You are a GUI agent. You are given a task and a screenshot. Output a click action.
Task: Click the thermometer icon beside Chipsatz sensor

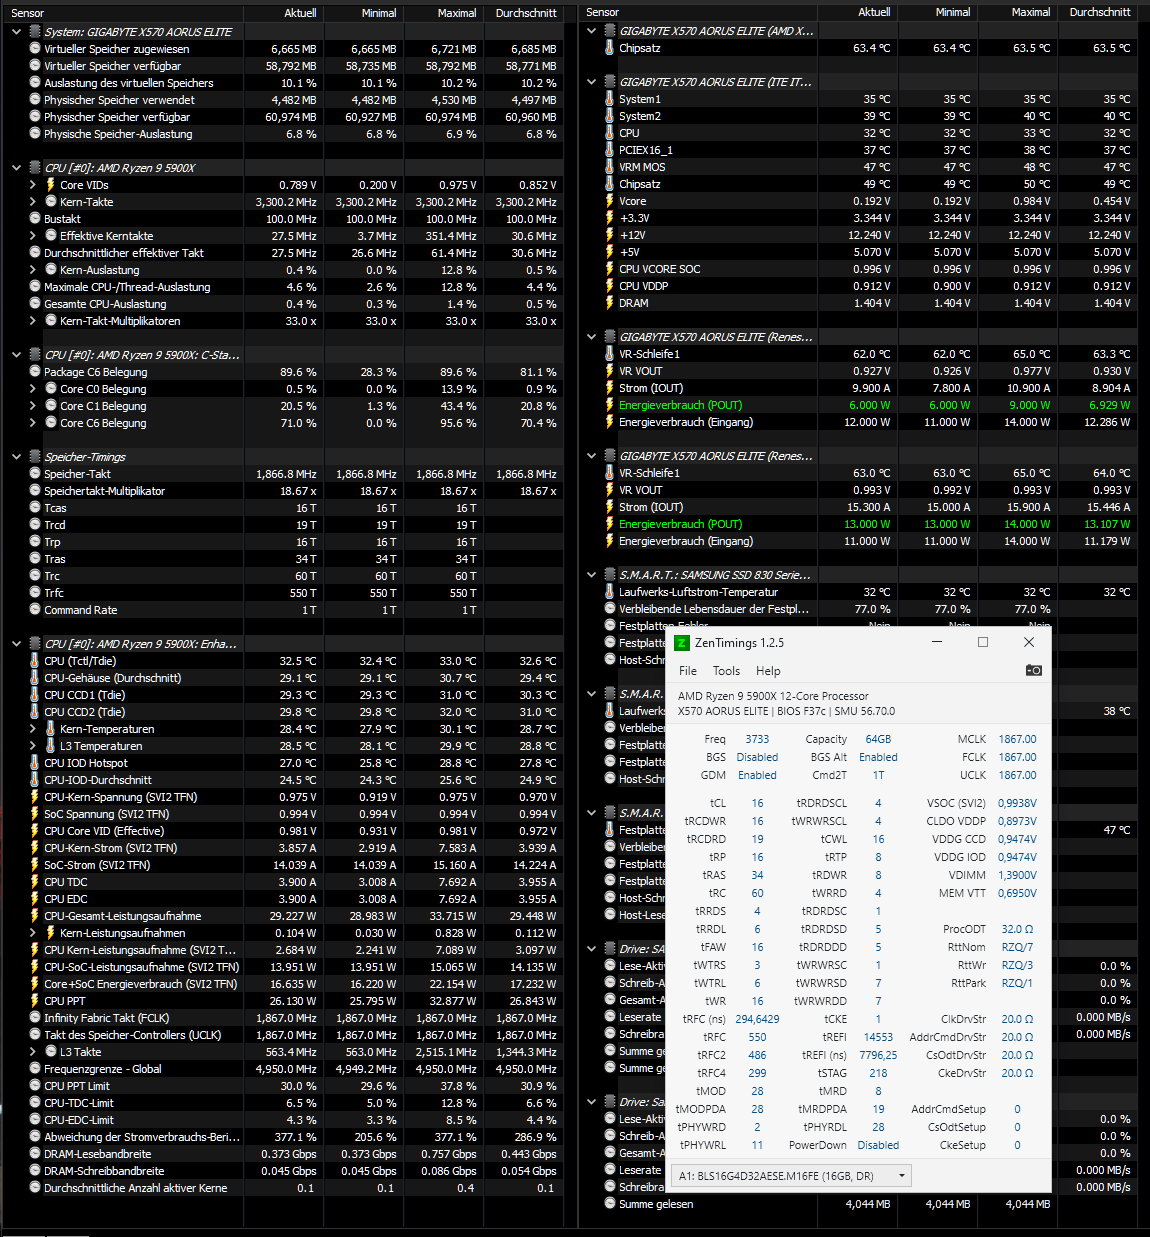click(609, 47)
